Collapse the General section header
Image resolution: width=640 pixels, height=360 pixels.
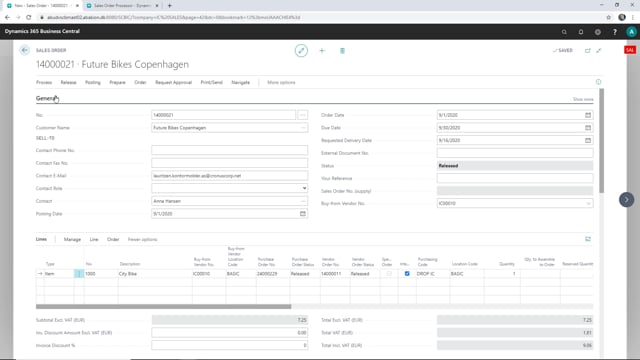(x=46, y=98)
